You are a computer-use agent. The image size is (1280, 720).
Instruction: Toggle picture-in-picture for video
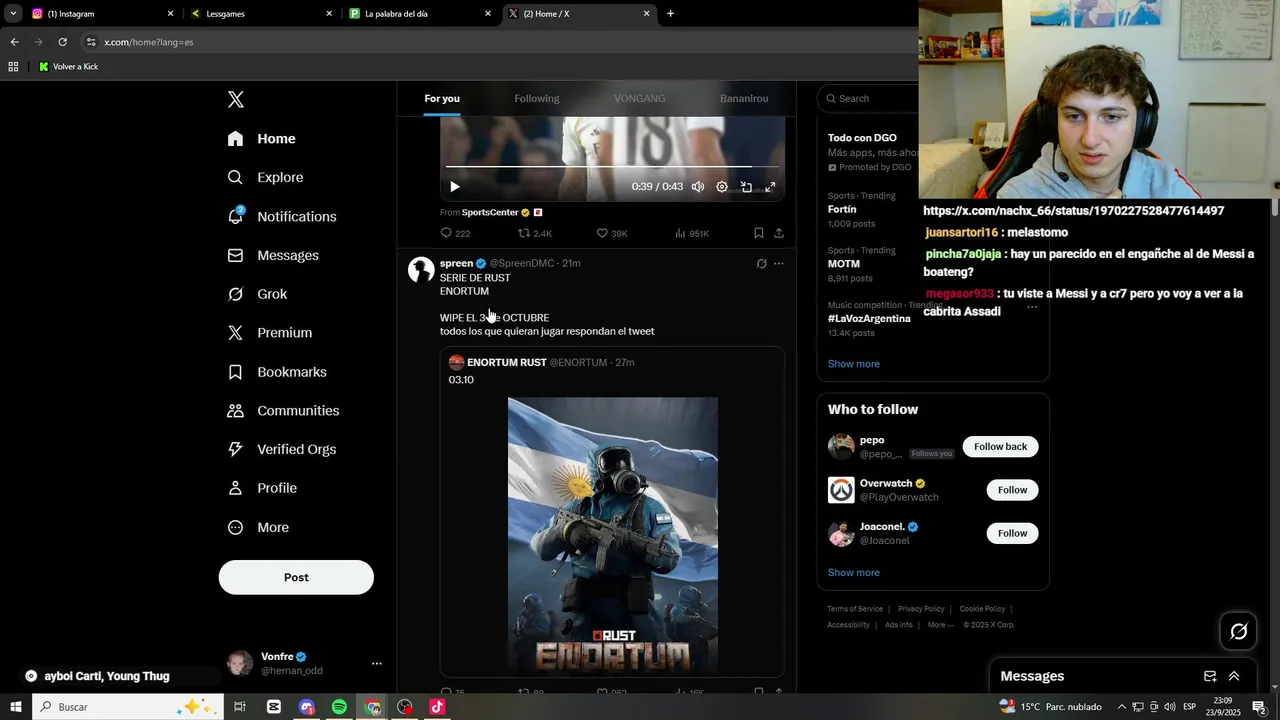746,187
